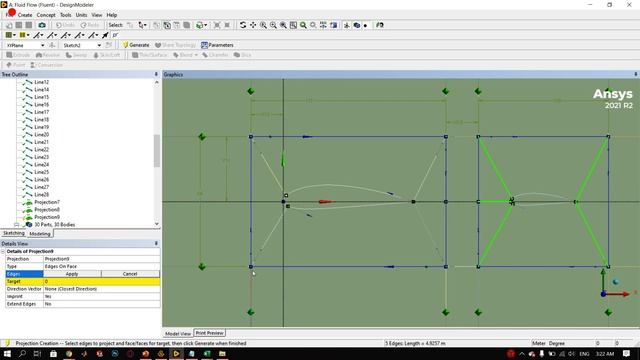Click the Target field value
This screenshot has width=640, height=360.
click(101, 281)
